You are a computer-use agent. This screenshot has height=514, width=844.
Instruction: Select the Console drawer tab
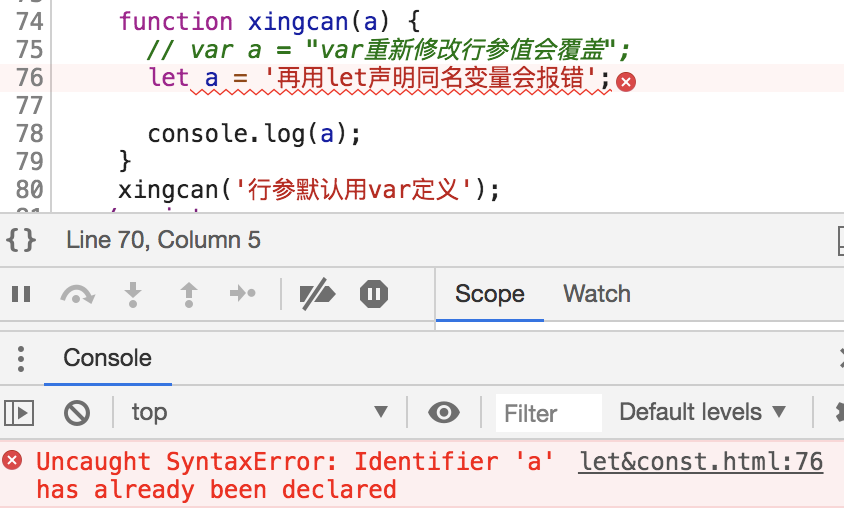click(108, 358)
